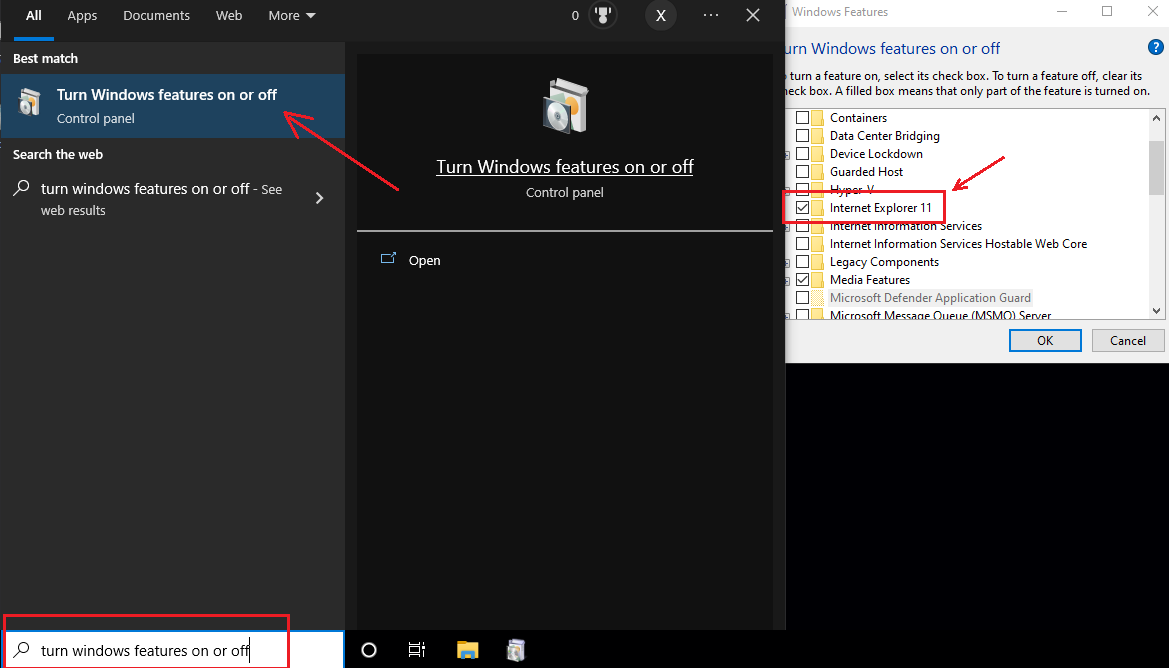Screen dimensions: 1169x668
Task: Click the magnifier icon beside web search suggestion
Action: click(22, 188)
